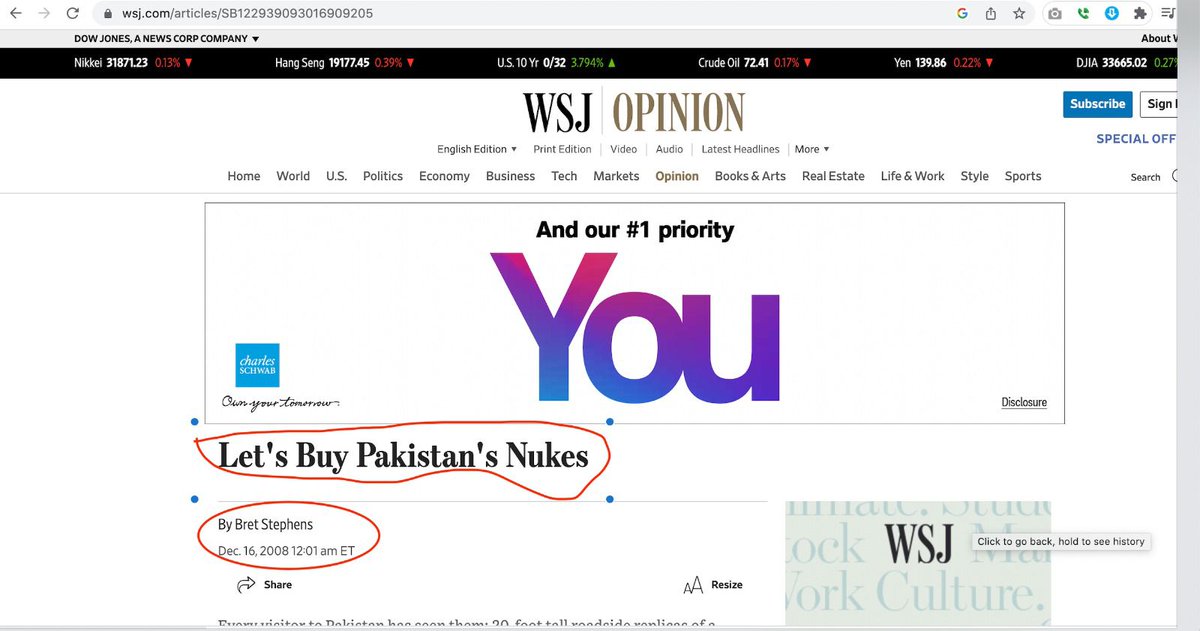Click the Resize text icon
Viewport: 1200px width, 631px height.
692,585
